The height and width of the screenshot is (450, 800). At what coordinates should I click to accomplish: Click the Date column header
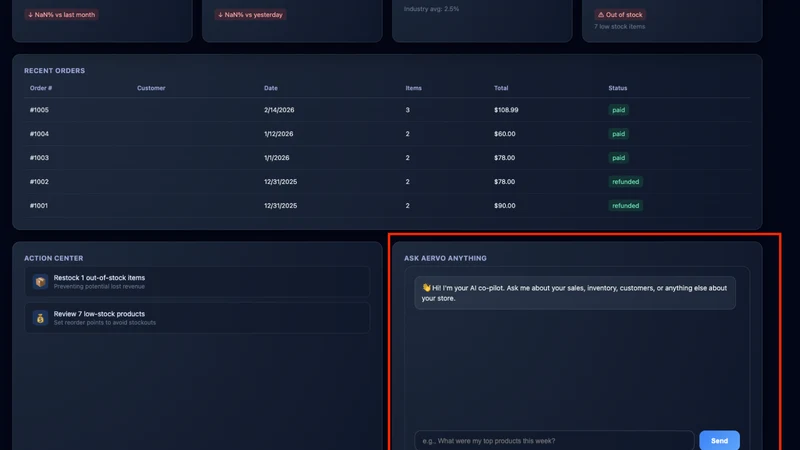point(271,88)
